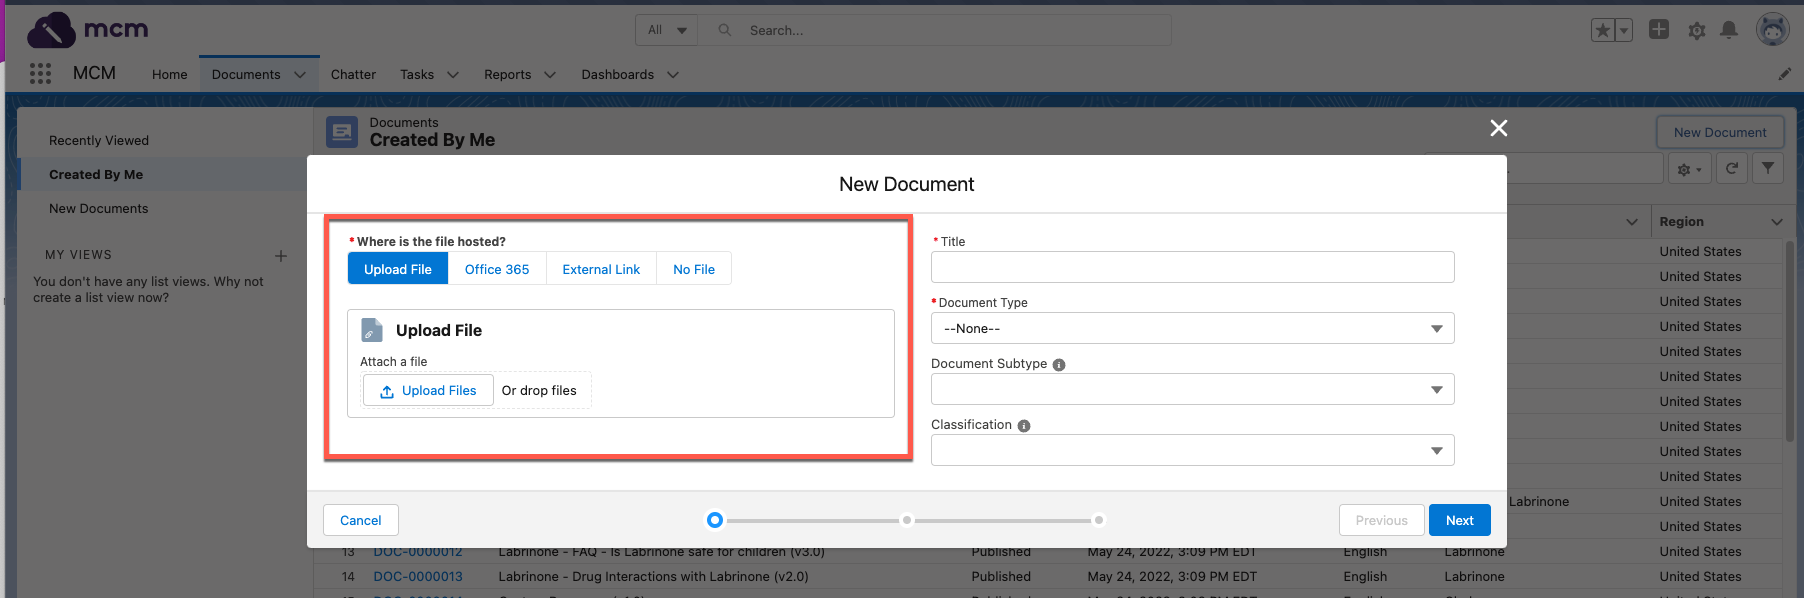Click Document Subtype info icon

(1059, 365)
